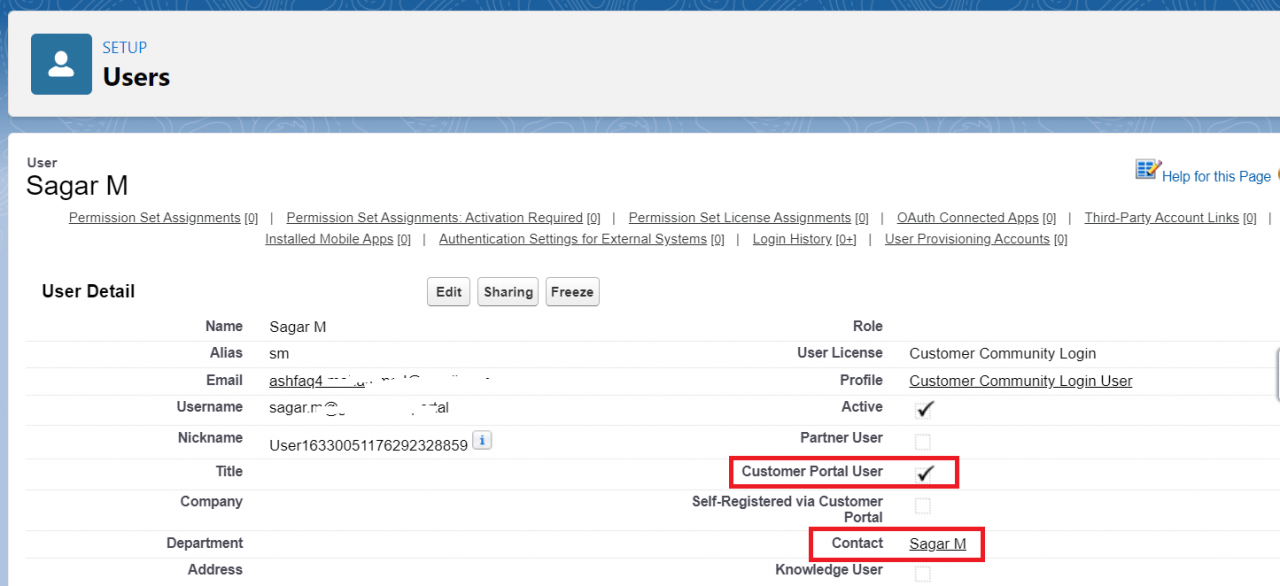
Task: Click the Edit button
Action: [448, 291]
